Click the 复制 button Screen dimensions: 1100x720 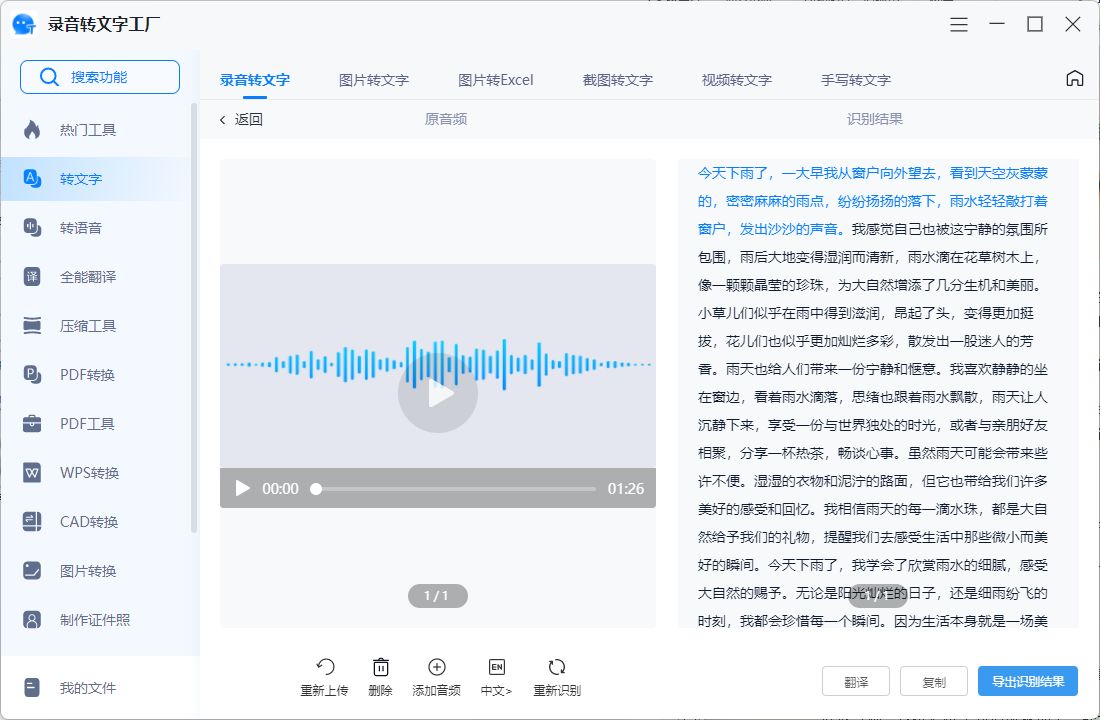(x=934, y=681)
